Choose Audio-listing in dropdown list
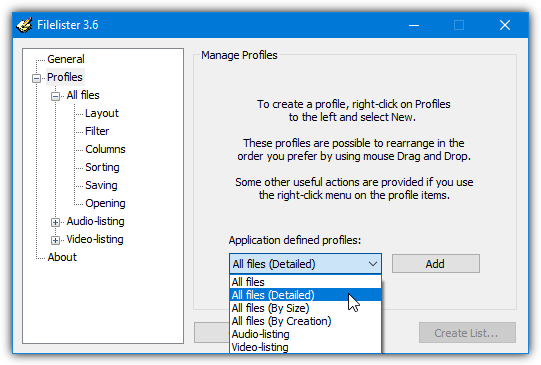Viewport: 541px width, 365px height. pyautogui.click(x=305, y=334)
